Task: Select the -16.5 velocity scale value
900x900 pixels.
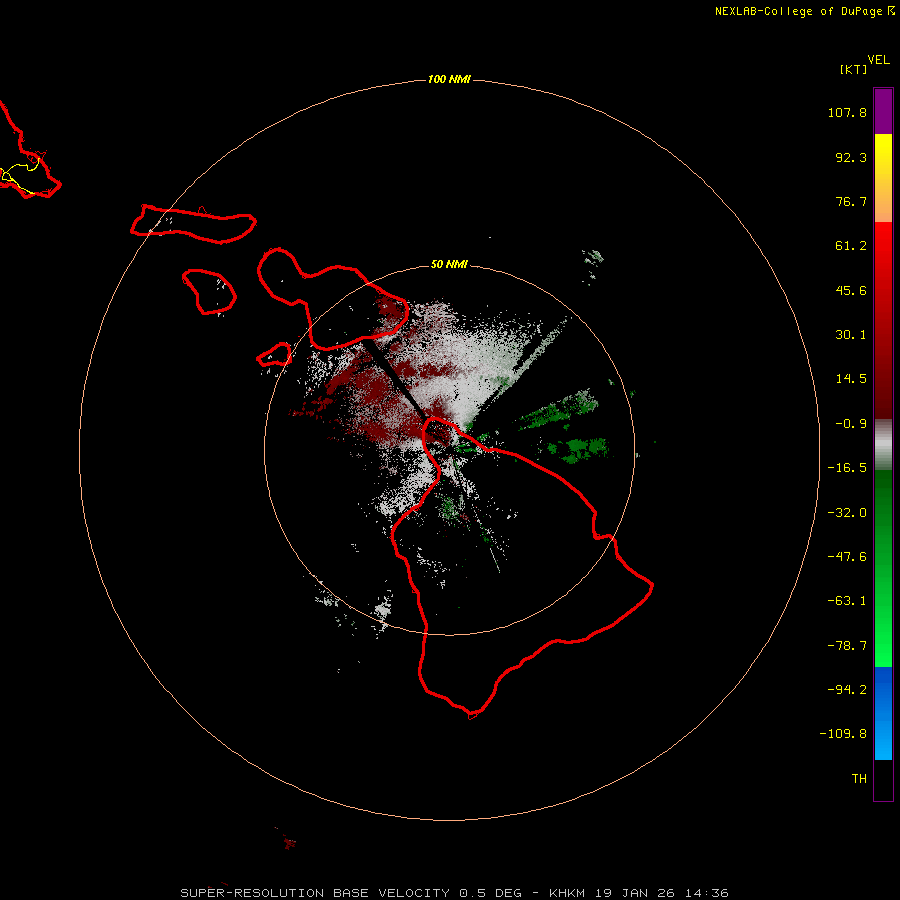Action: (847, 468)
